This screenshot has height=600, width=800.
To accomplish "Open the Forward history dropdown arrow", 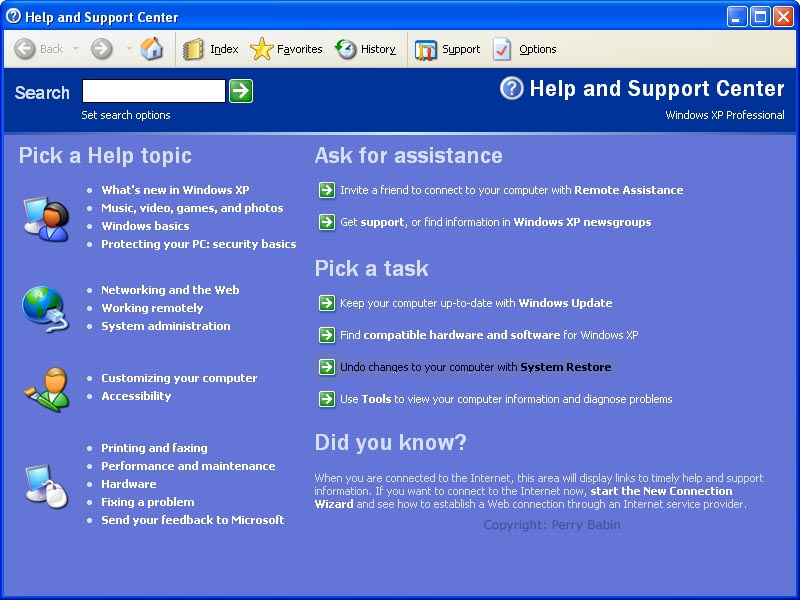I will [x=129, y=49].
